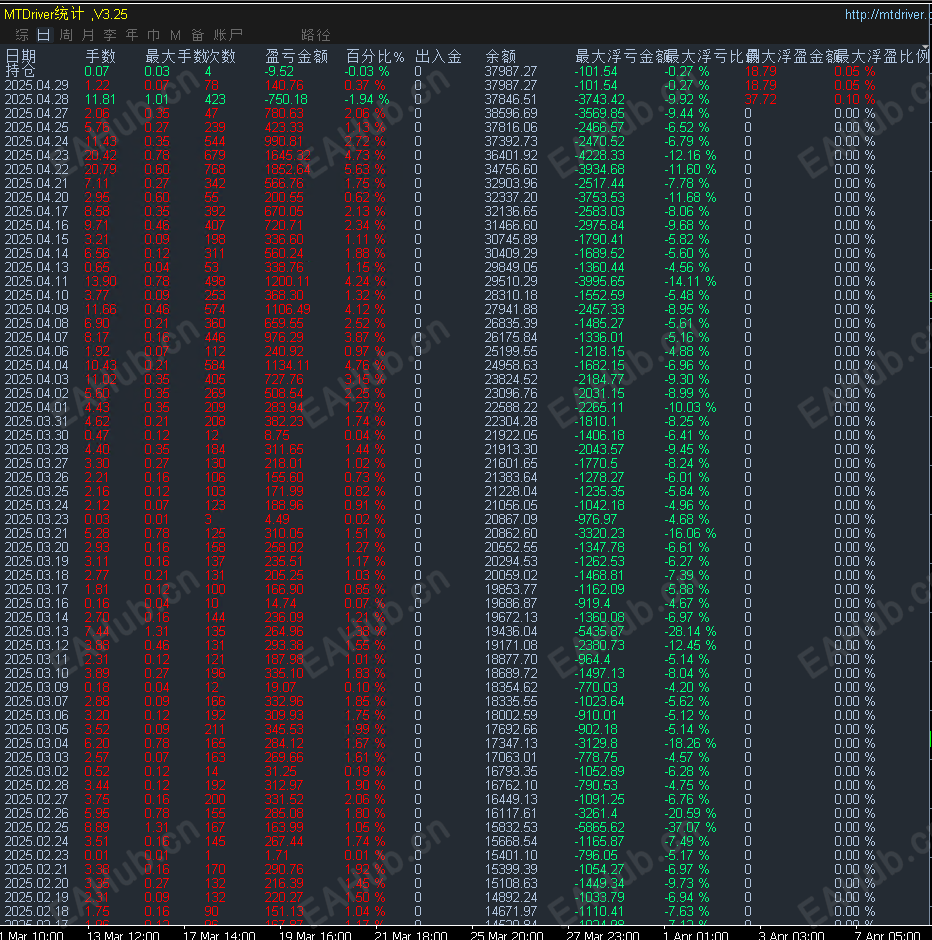The width and height of the screenshot is (932, 940).
Task: Click the 次数 column header
Action: [x=221, y=56]
